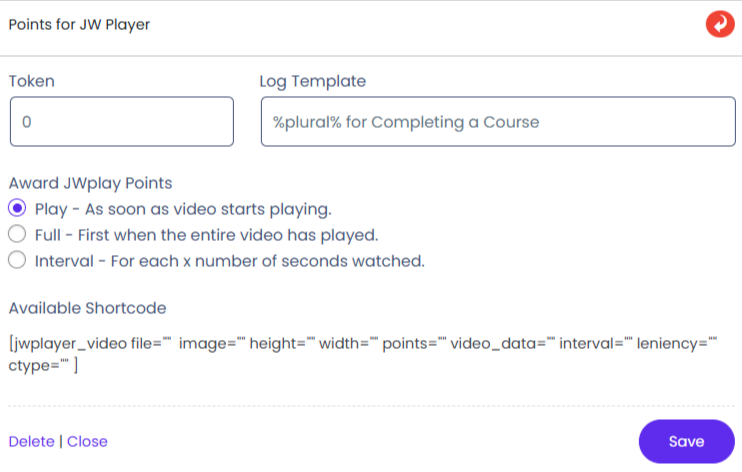Select the Full radio button

point(16,235)
